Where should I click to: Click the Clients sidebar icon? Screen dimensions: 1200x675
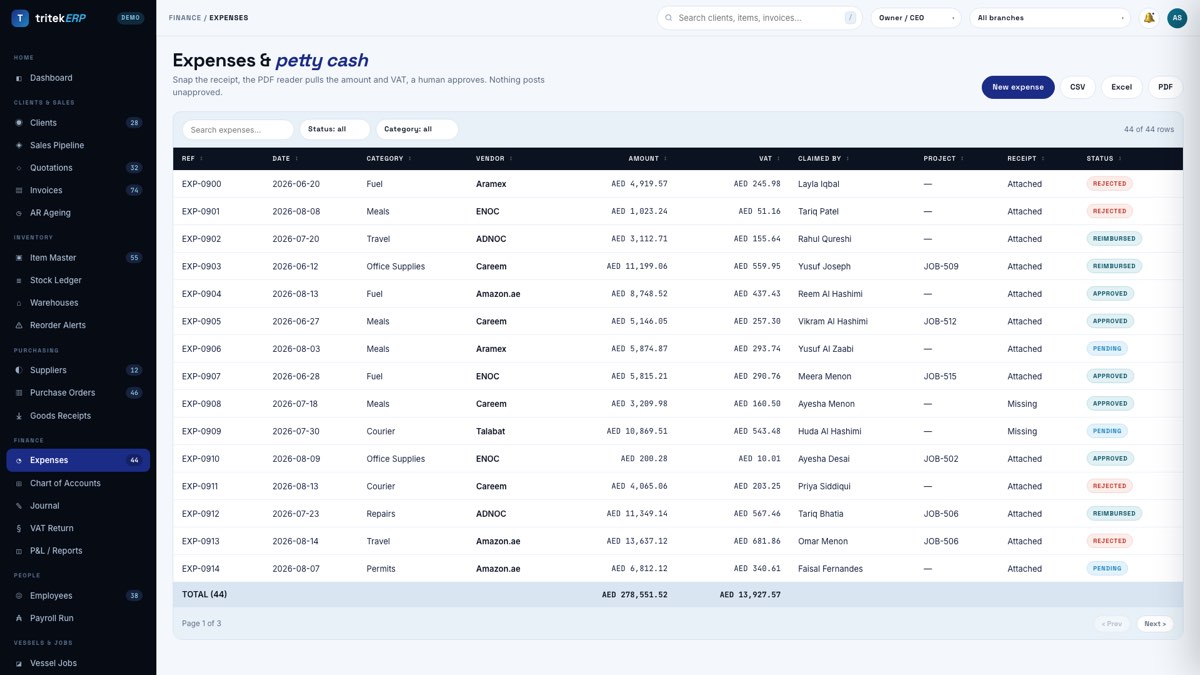[x=19, y=123]
